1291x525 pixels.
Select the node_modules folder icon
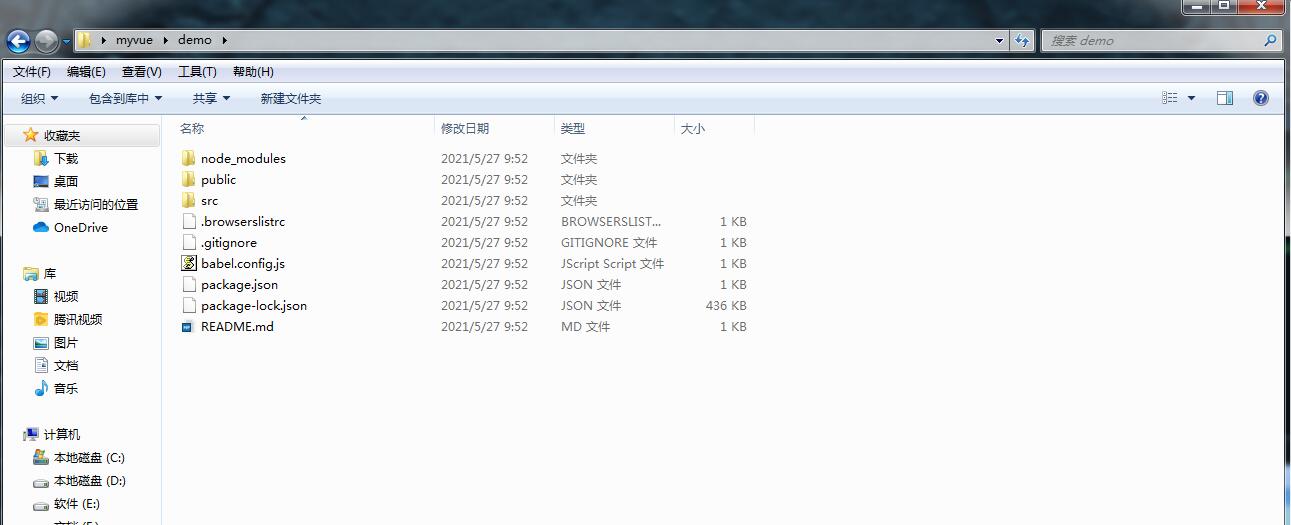[x=189, y=158]
